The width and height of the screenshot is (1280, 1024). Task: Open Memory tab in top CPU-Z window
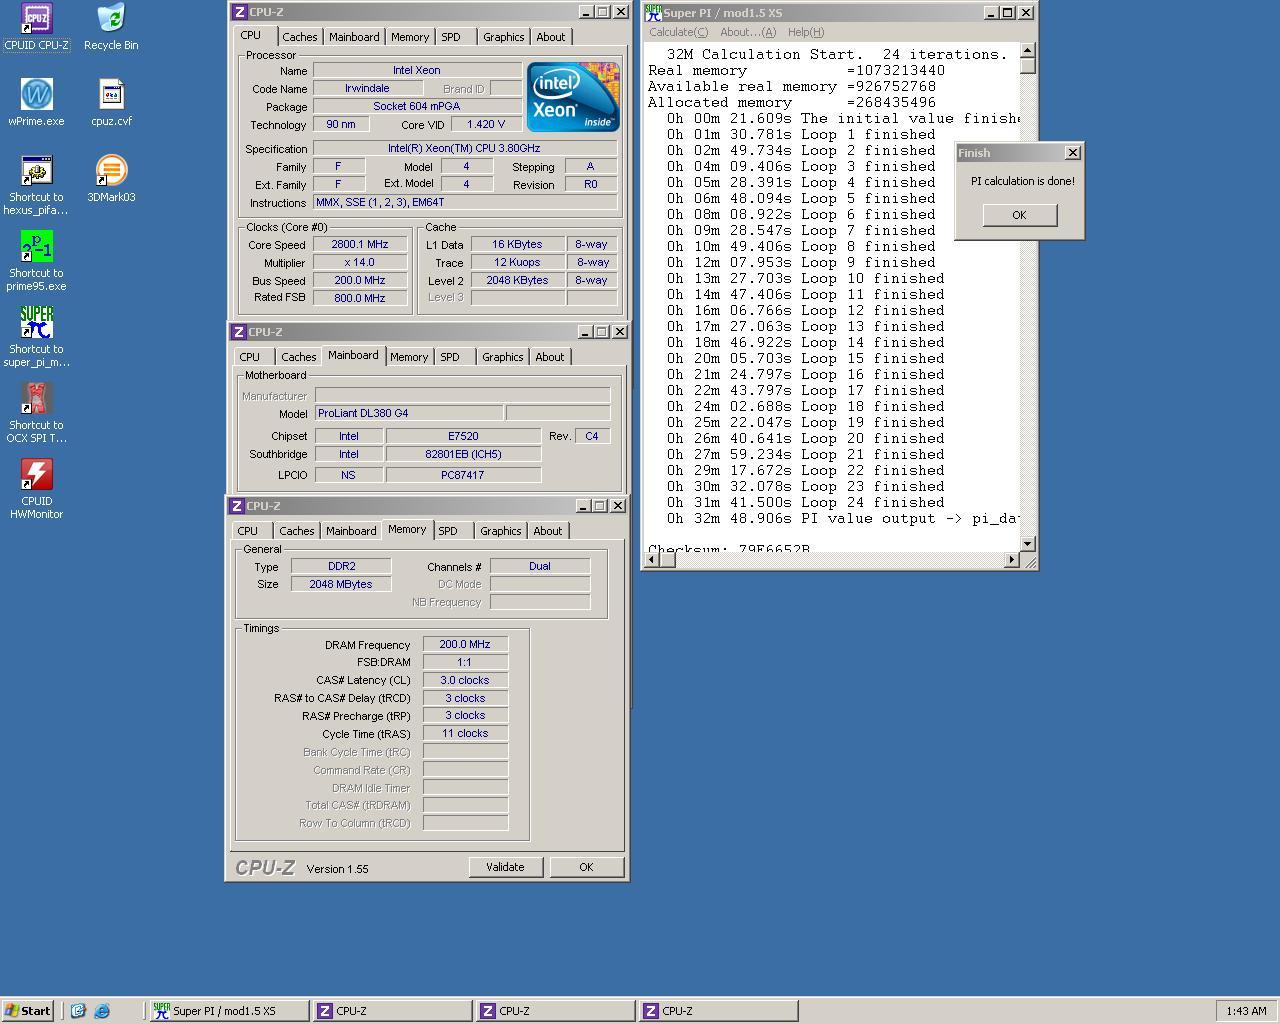[410, 37]
